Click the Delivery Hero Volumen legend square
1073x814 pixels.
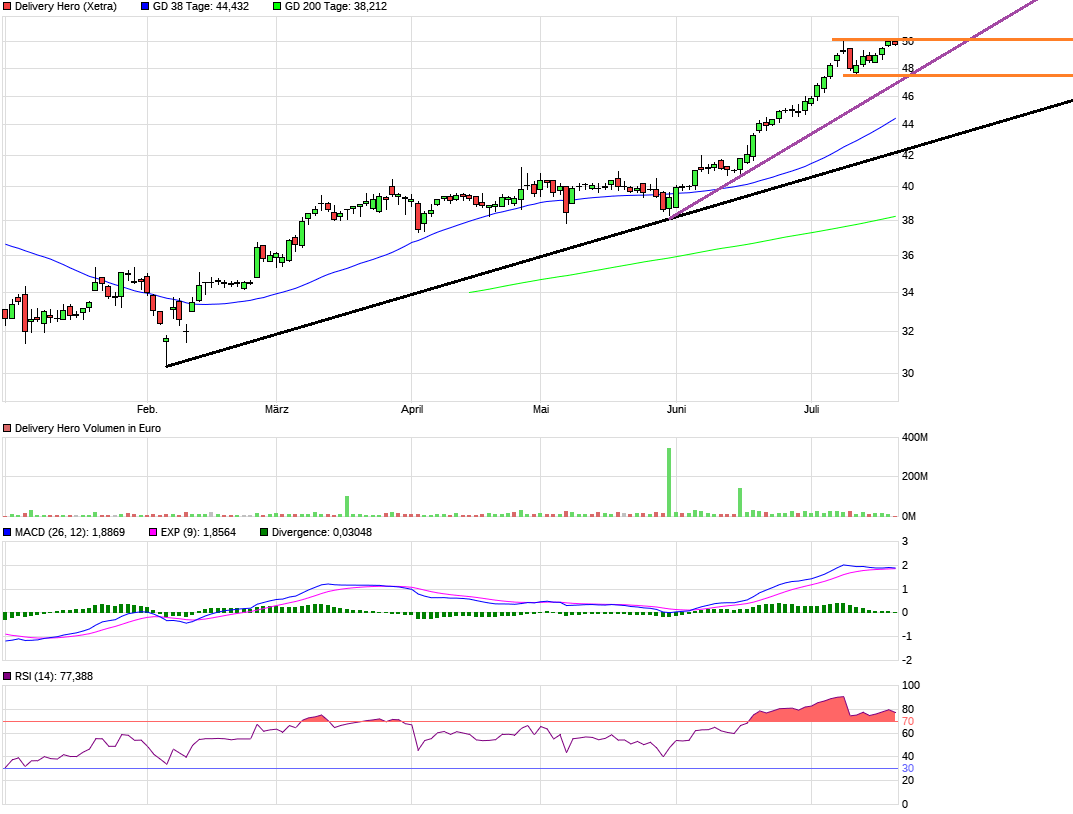pos(8,428)
